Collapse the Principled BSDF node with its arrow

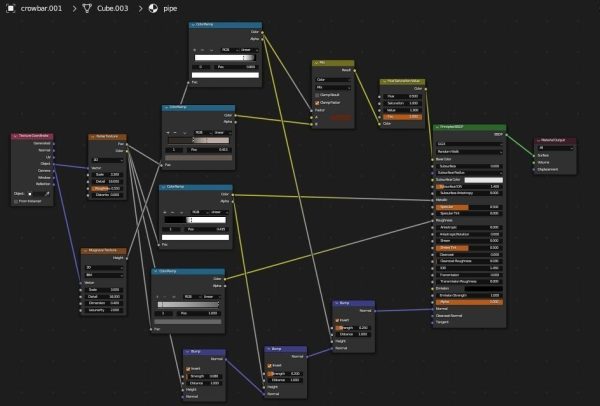pos(437,127)
